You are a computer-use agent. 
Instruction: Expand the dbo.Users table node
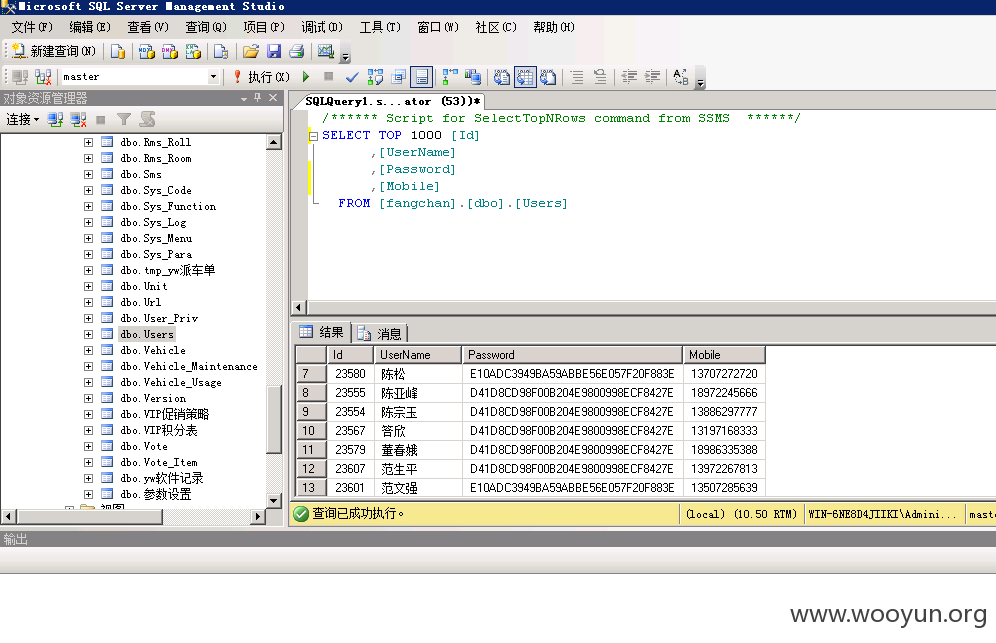click(88, 334)
